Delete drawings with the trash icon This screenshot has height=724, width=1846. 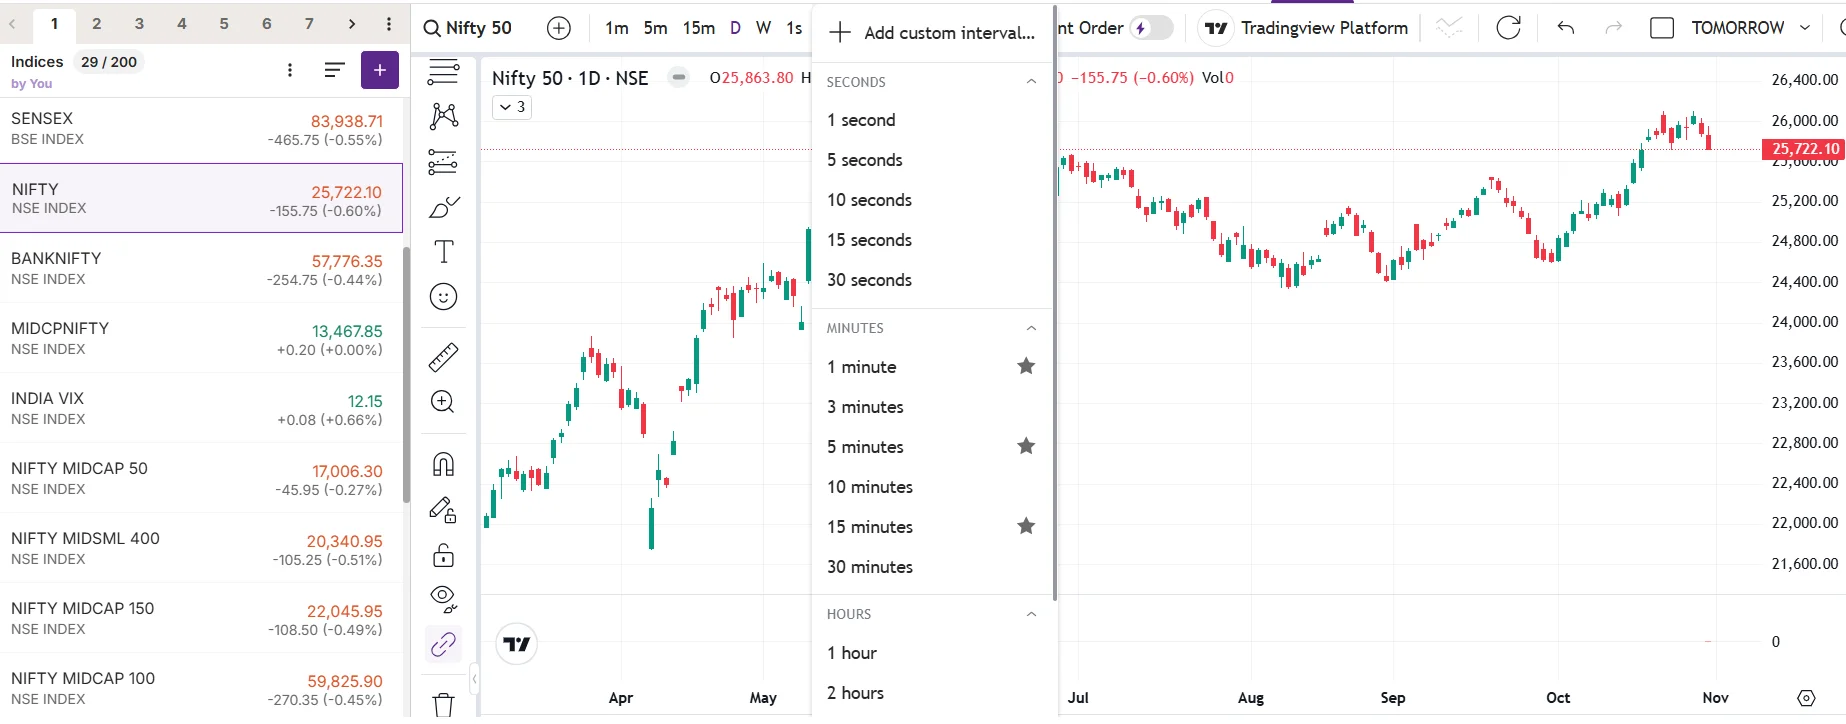443,704
